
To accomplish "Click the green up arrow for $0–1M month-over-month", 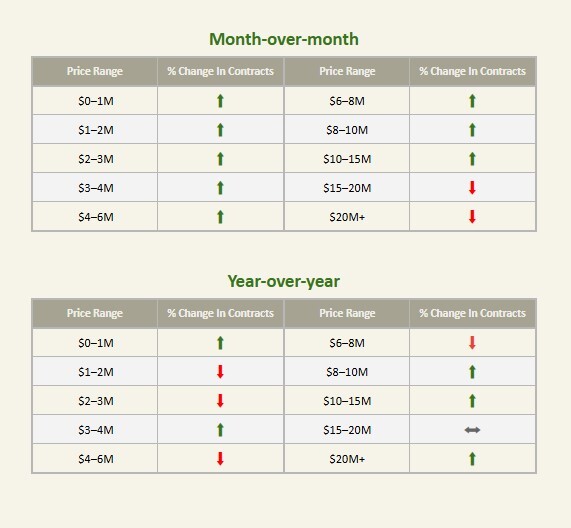I will coord(220,101).
